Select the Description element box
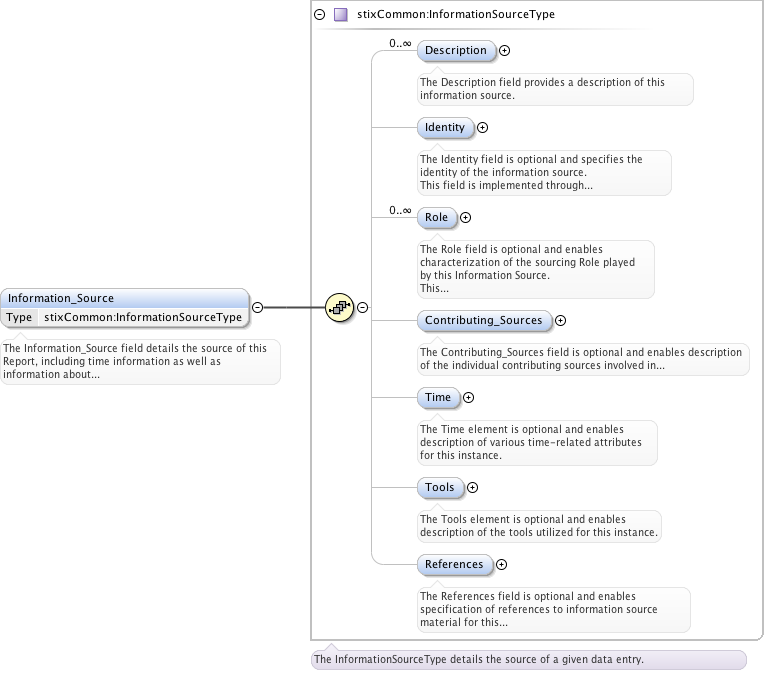 coord(455,50)
